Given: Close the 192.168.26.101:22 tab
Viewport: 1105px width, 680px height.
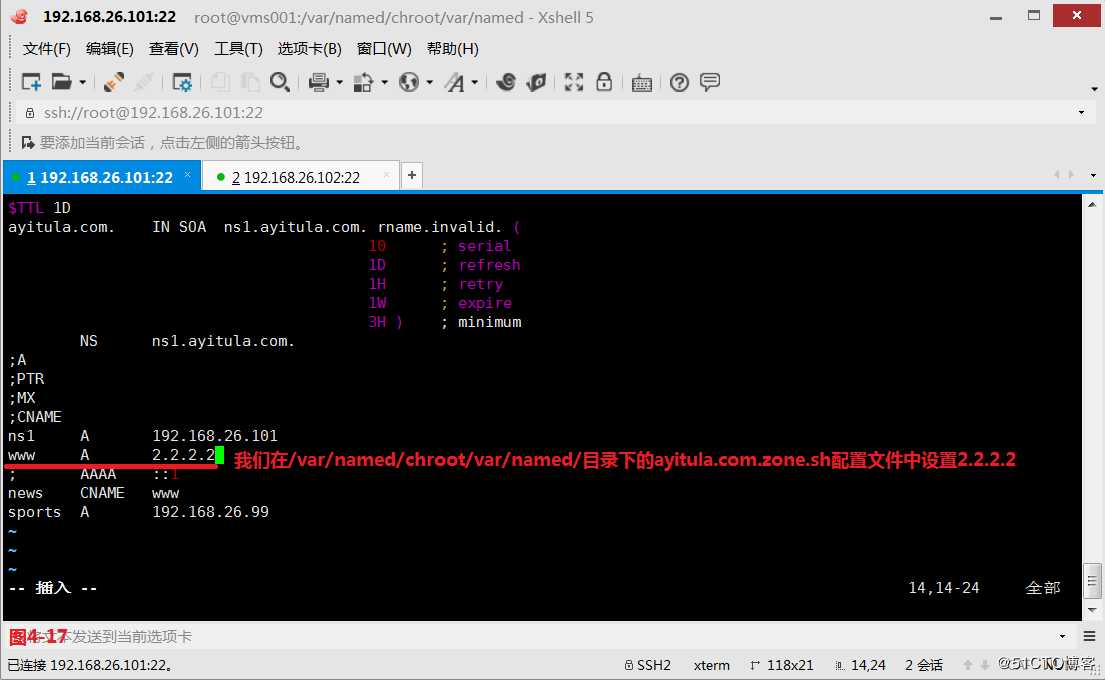Looking at the screenshot, I should (x=187, y=175).
